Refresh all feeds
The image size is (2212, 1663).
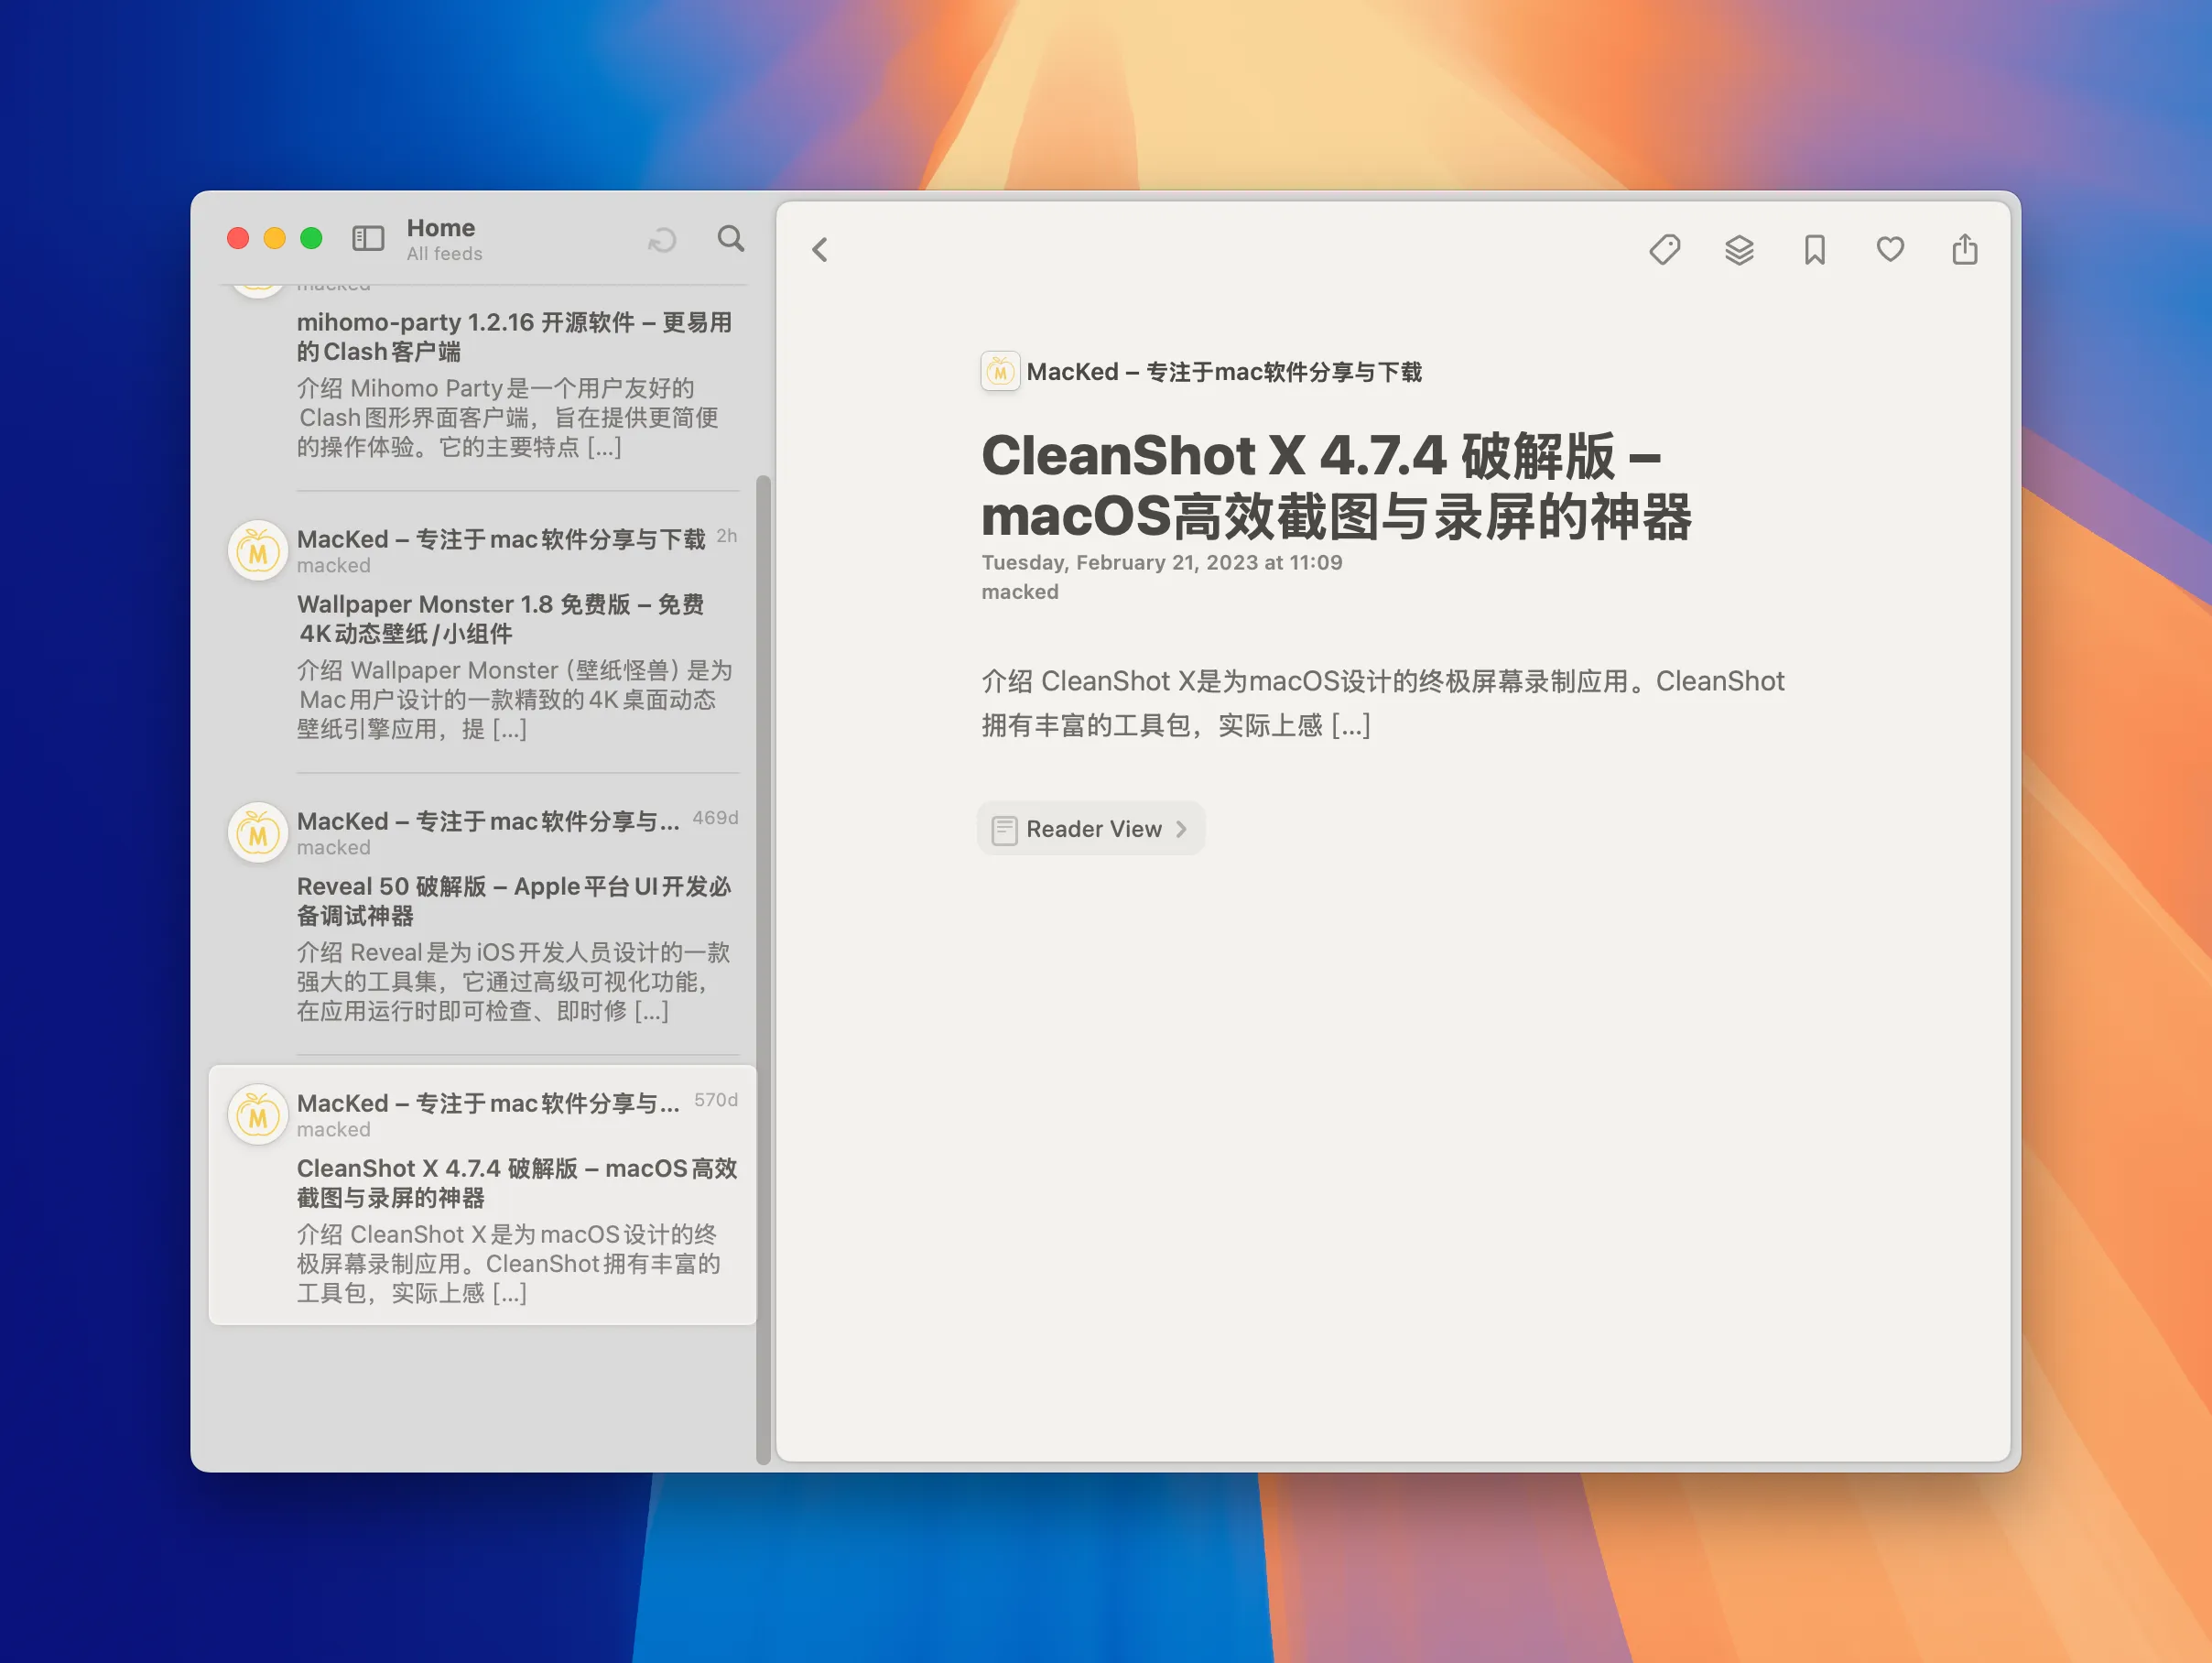(662, 240)
